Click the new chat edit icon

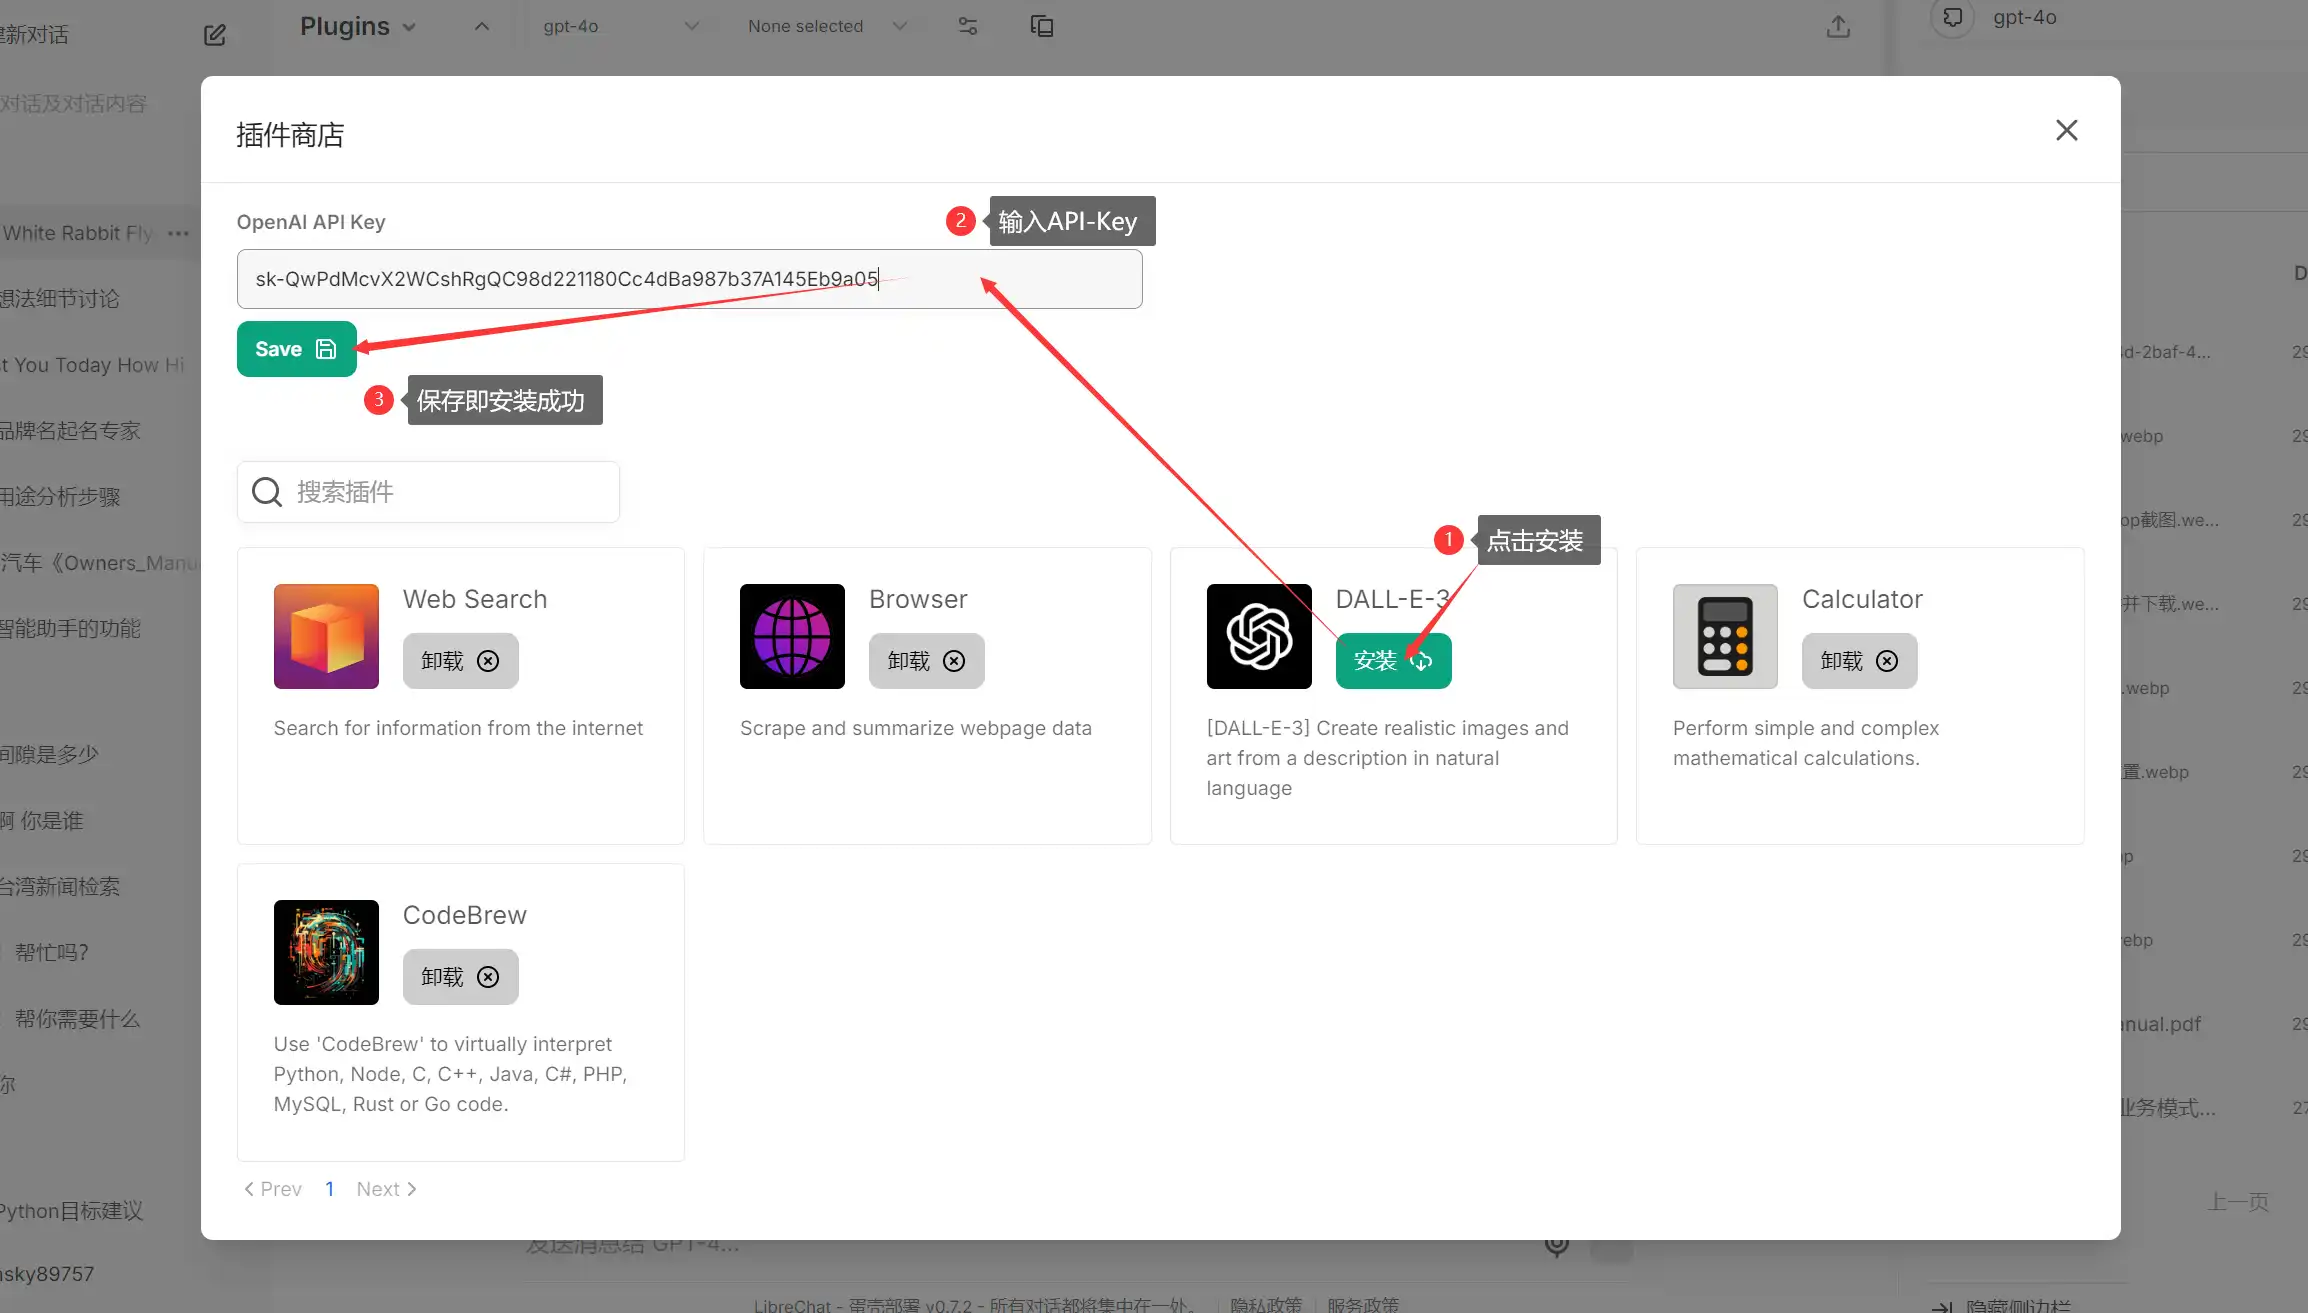[214, 35]
